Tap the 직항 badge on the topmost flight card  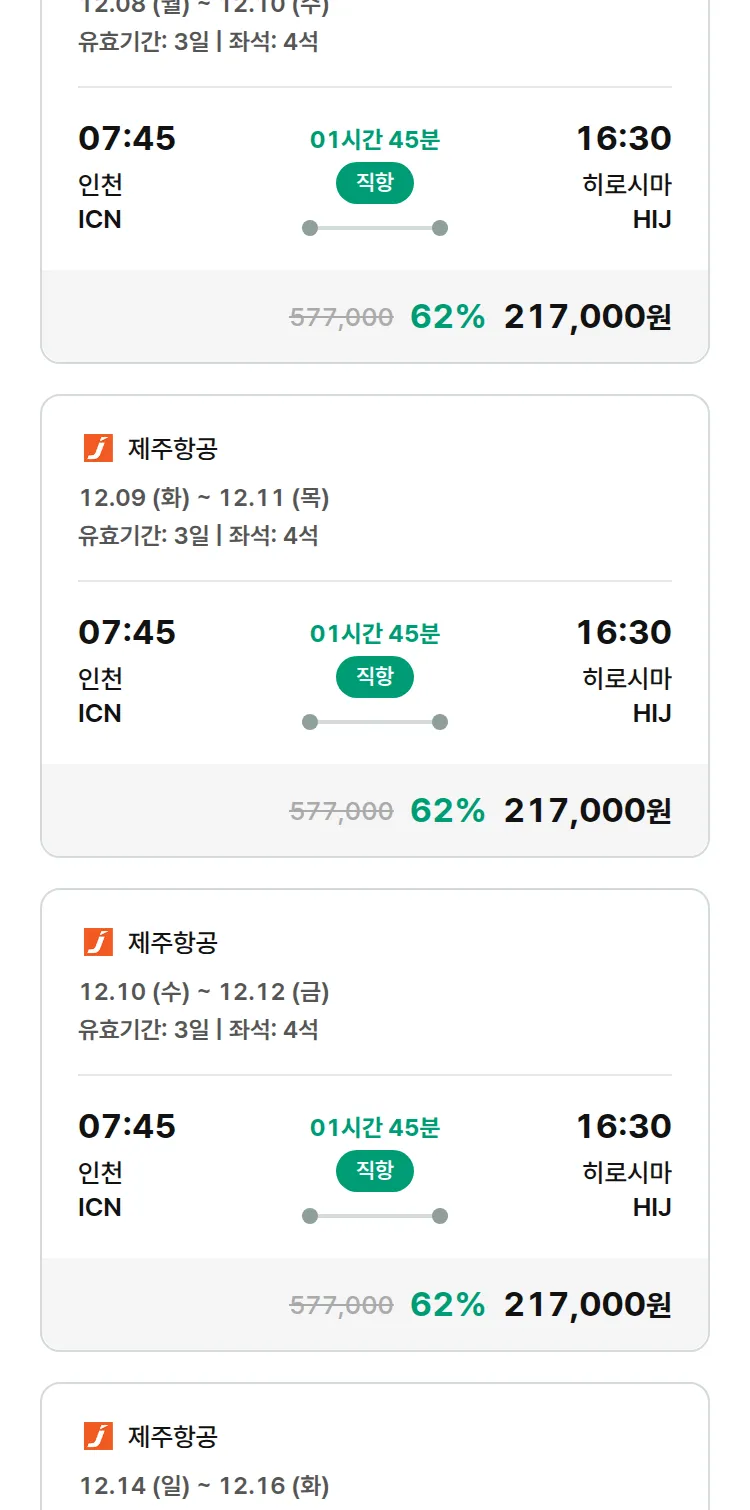[x=375, y=183]
